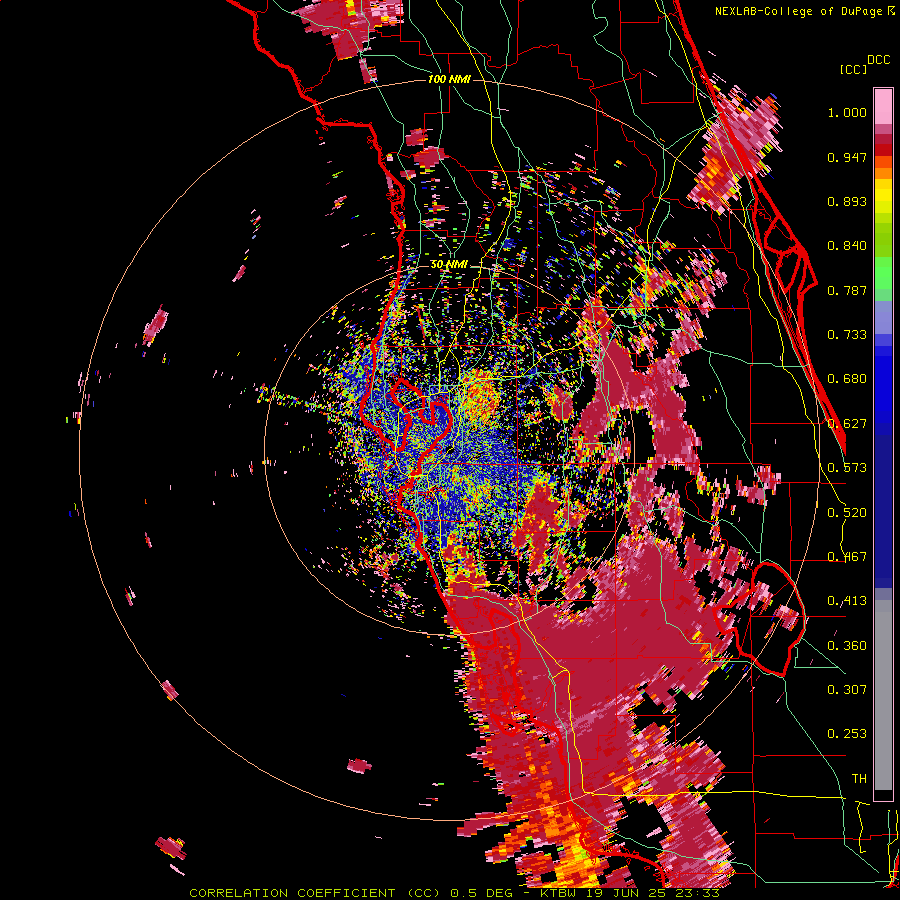Click the 0.307 value on the color scale
This screenshot has width=900, height=900.
(x=847, y=690)
